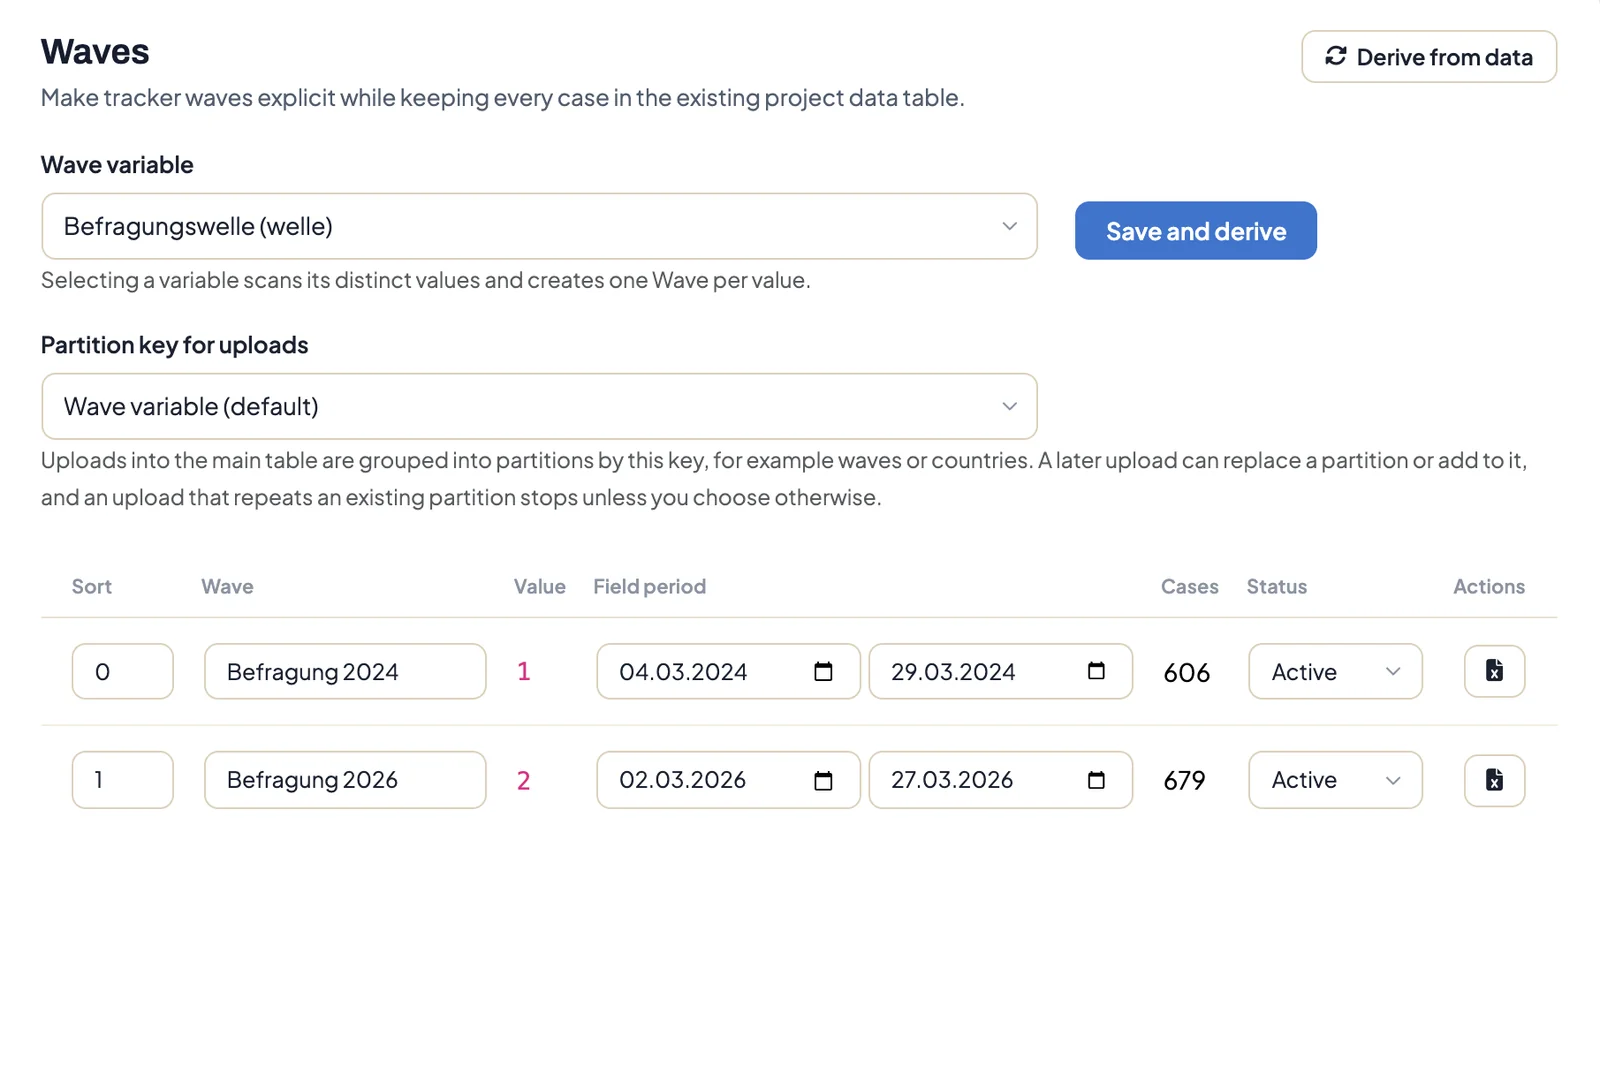Open the Befragungswelle (welle) wave variable dropdown
The height and width of the screenshot is (1067, 1600).
(539, 226)
